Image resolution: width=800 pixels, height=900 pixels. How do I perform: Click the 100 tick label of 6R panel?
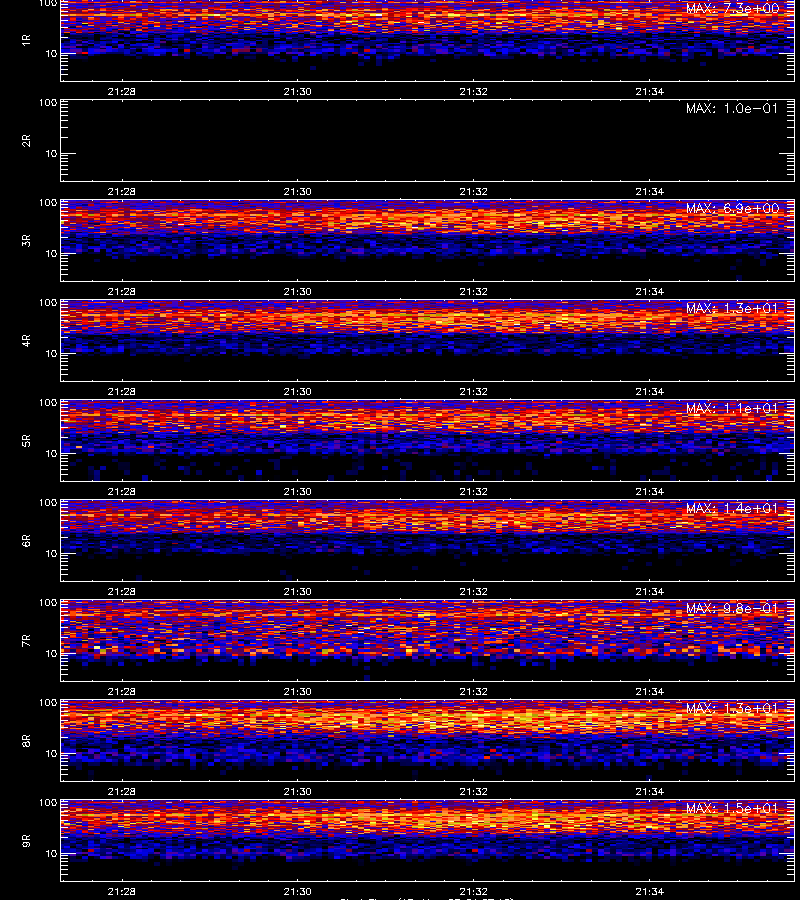click(48, 503)
